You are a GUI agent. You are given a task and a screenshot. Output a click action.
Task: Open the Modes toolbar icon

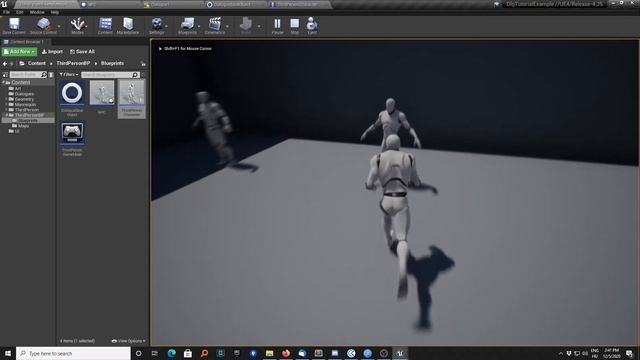tap(77, 26)
